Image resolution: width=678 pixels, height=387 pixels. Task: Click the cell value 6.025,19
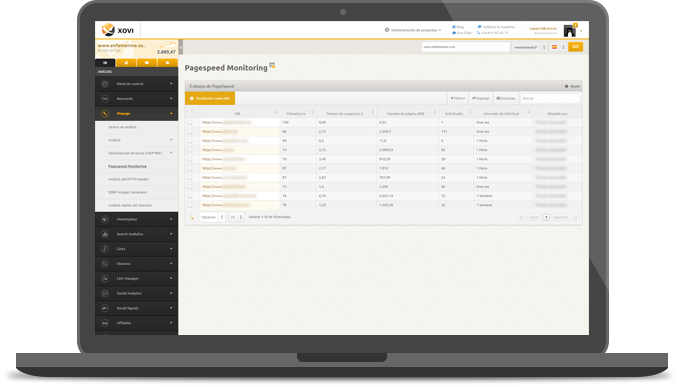[x=386, y=196]
